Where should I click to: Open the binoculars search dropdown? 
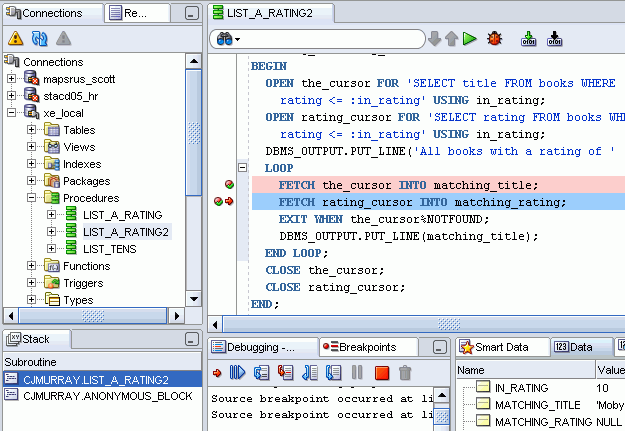click(x=227, y=39)
